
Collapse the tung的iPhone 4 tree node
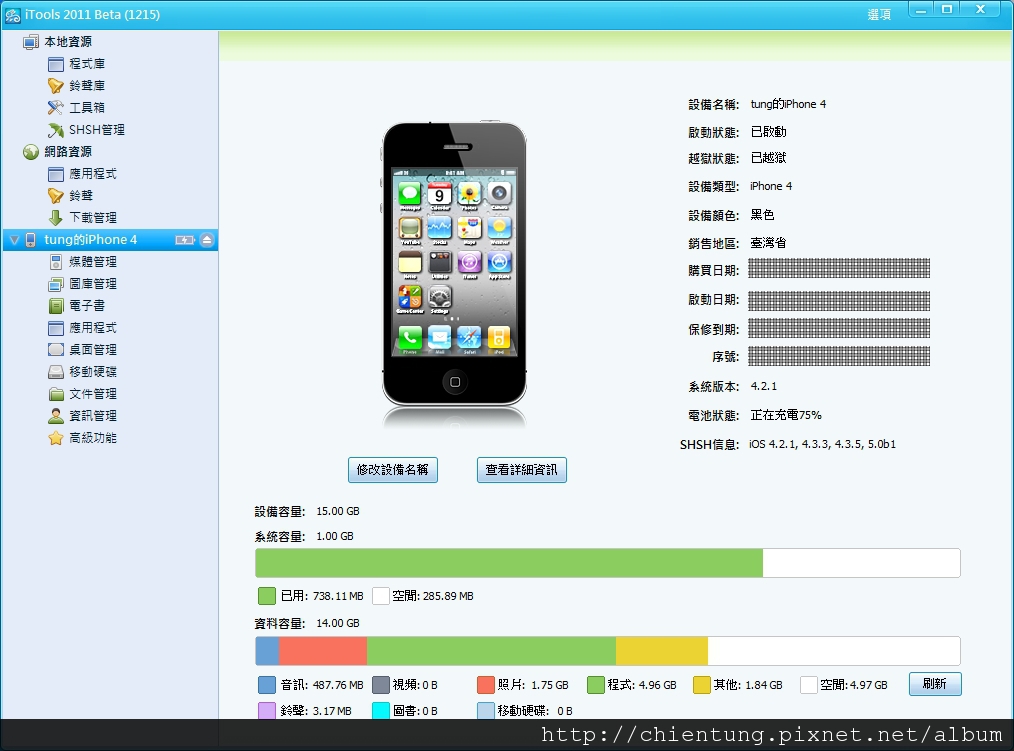coord(14,240)
